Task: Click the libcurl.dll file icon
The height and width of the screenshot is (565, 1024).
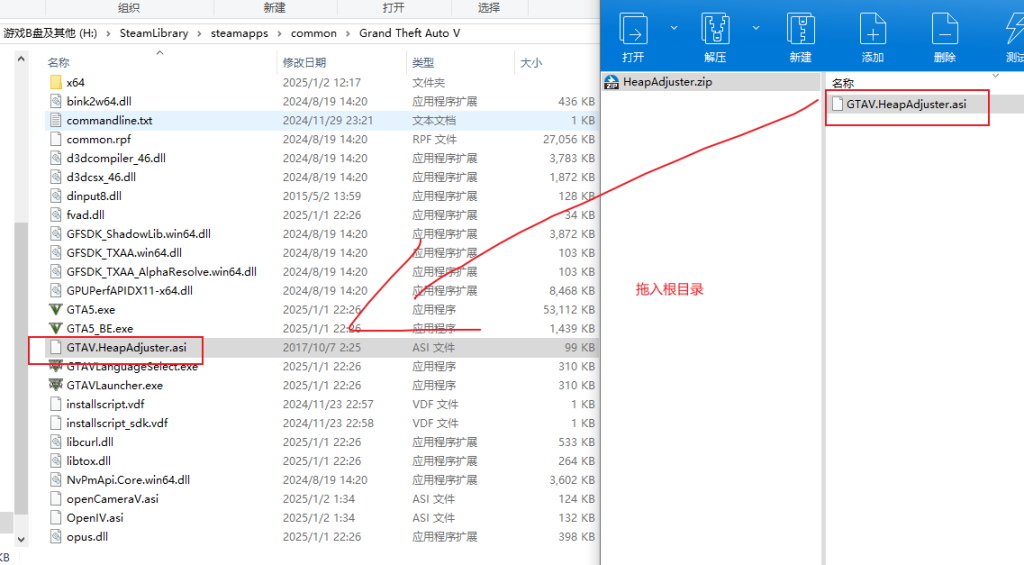Action: [56, 442]
